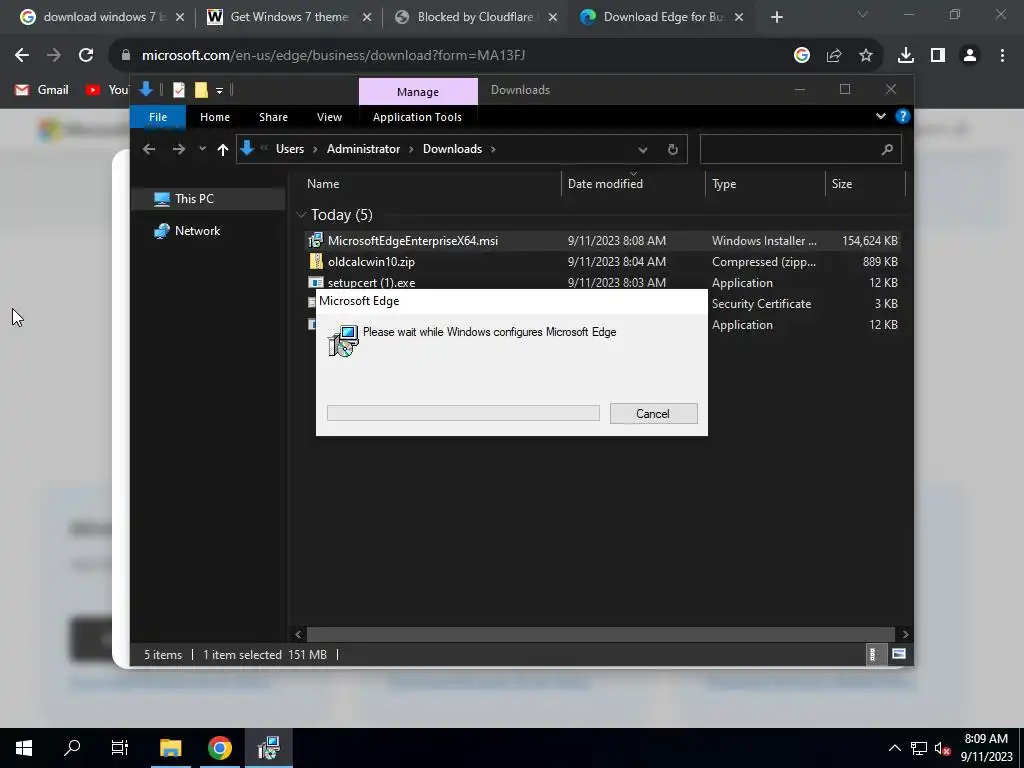1024x768 pixels.
Task: Sort by Date modified column
Action: (633, 184)
